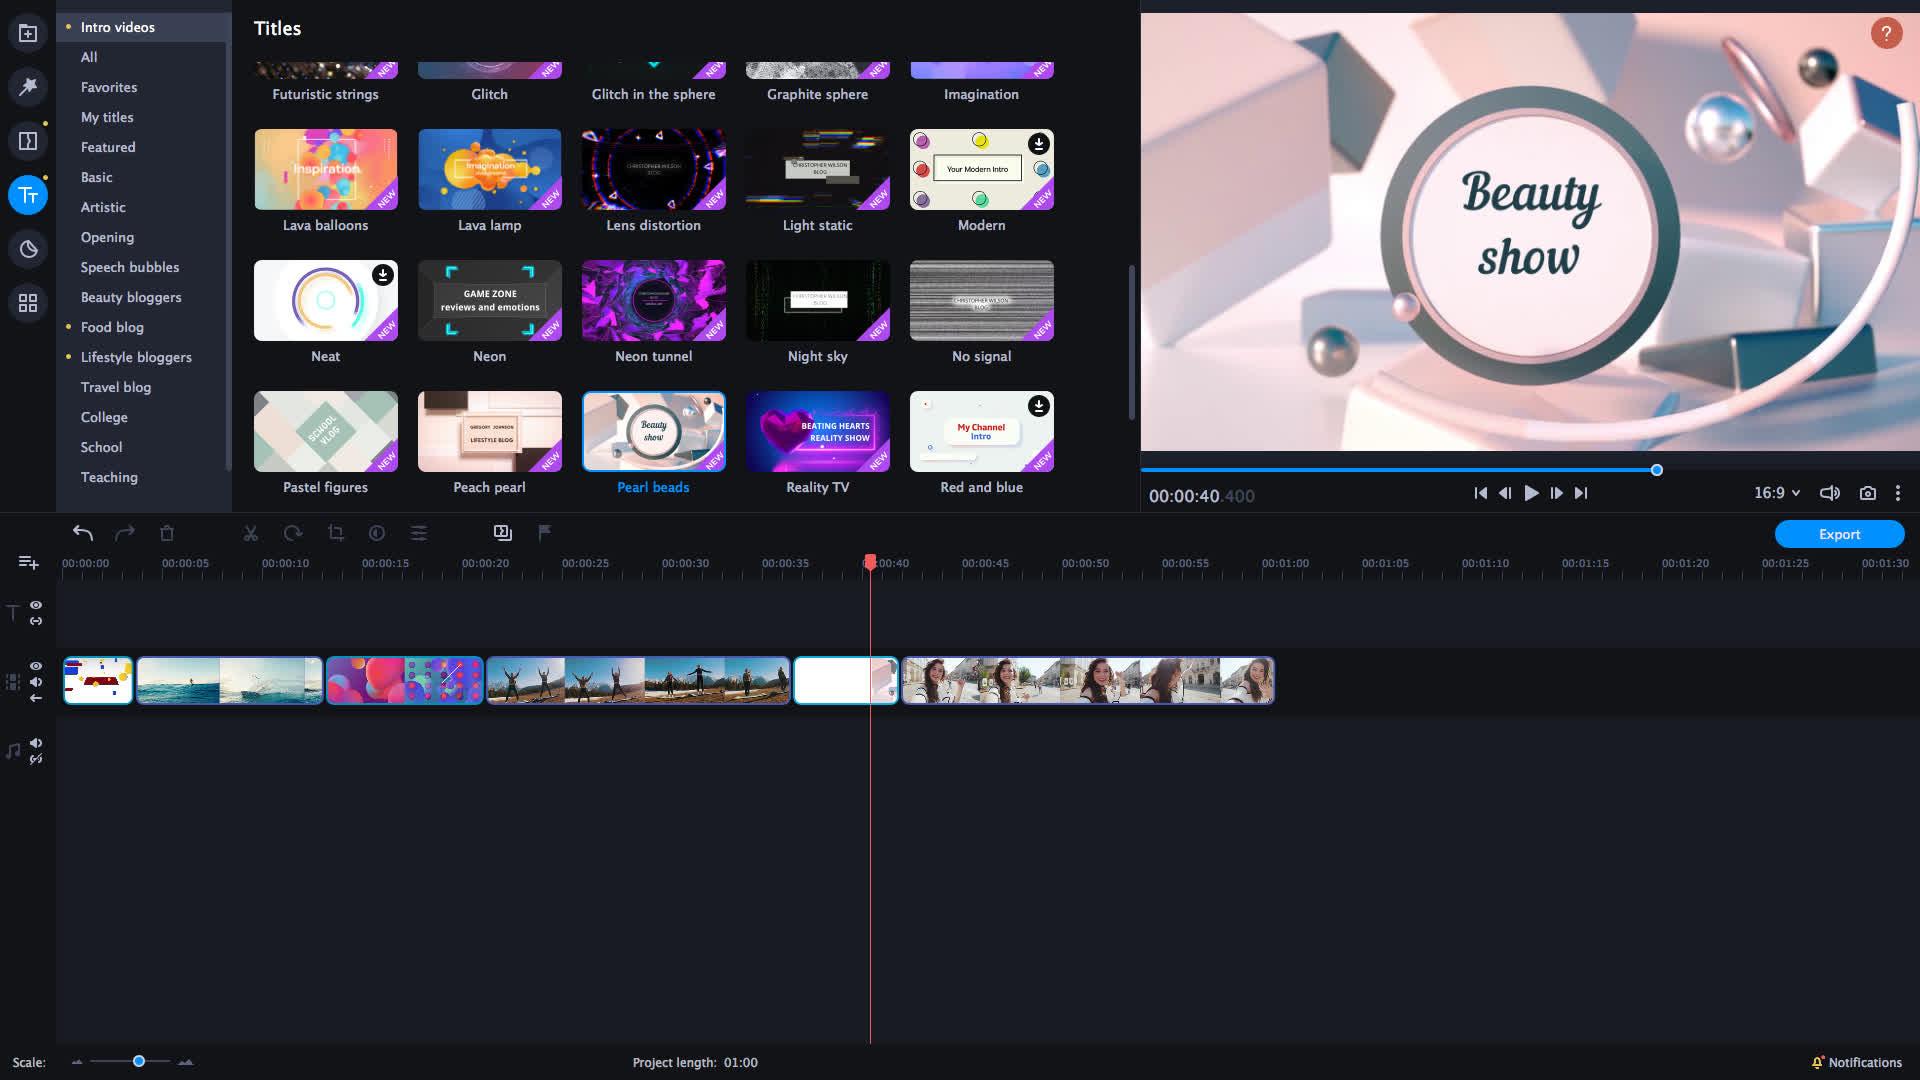Viewport: 1920px width, 1080px height.
Task: Take a snapshot with the camera icon
Action: [1866, 492]
